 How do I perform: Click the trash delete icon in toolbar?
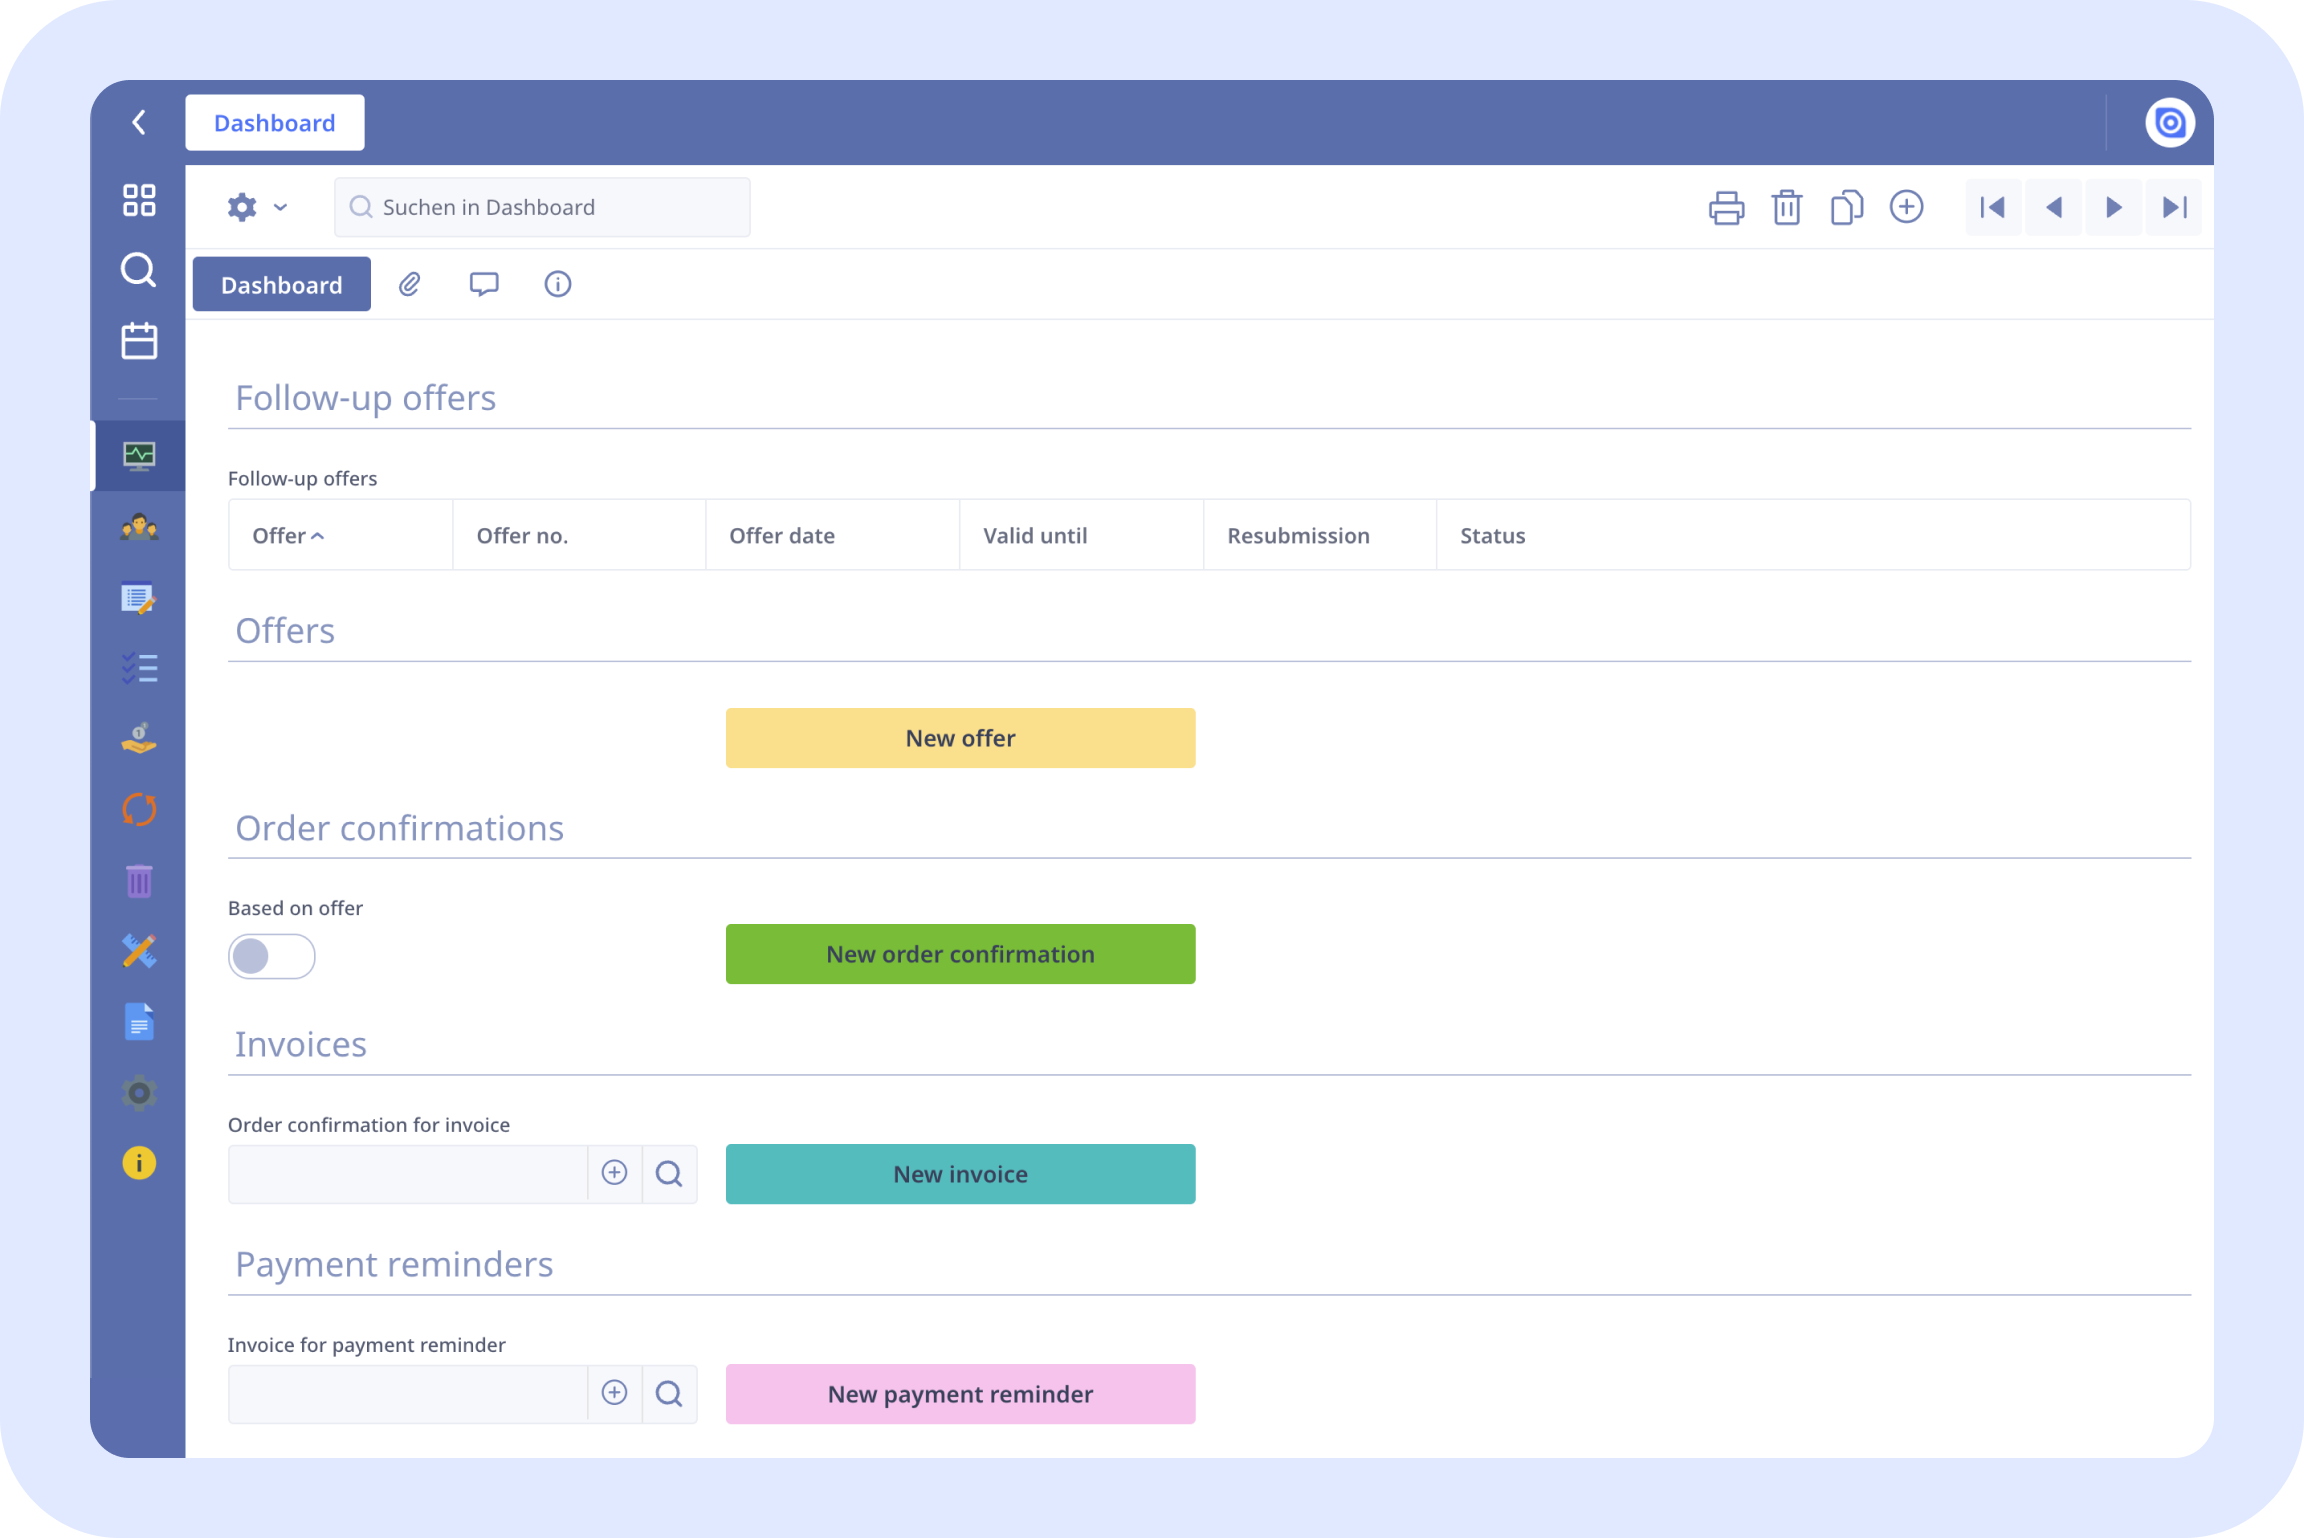(x=1786, y=207)
